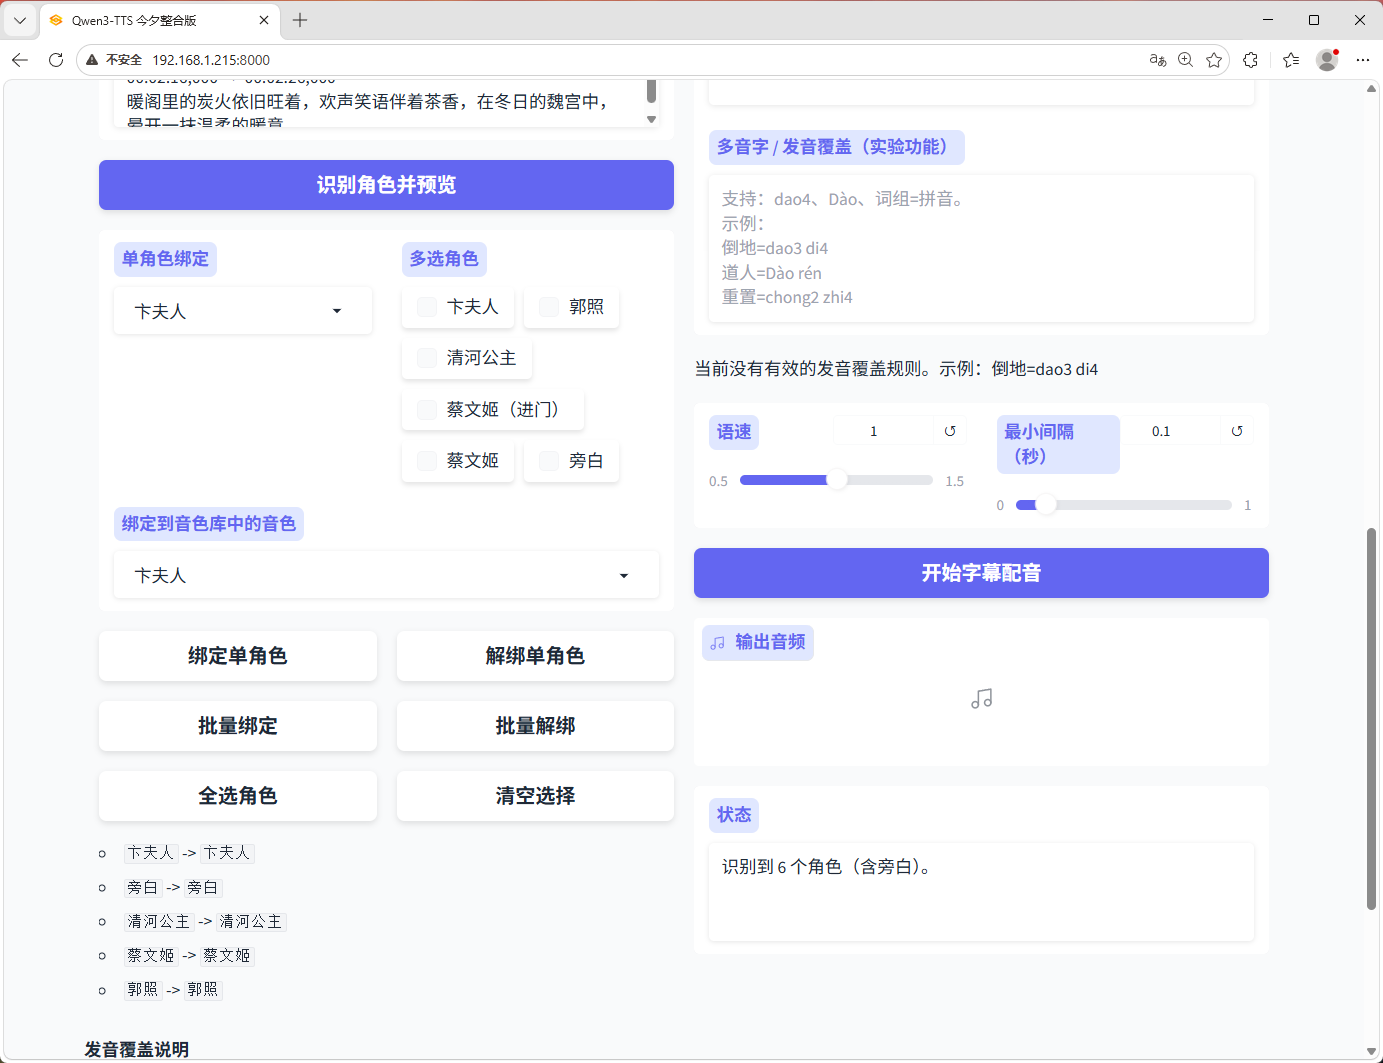Open the tab search chevron
The image size is (1383, 1063).
point(20,20)
